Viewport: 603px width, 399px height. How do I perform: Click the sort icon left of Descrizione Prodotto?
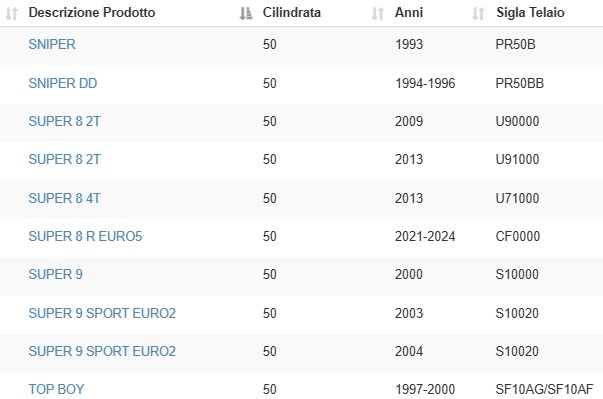[x=12, y=13]
